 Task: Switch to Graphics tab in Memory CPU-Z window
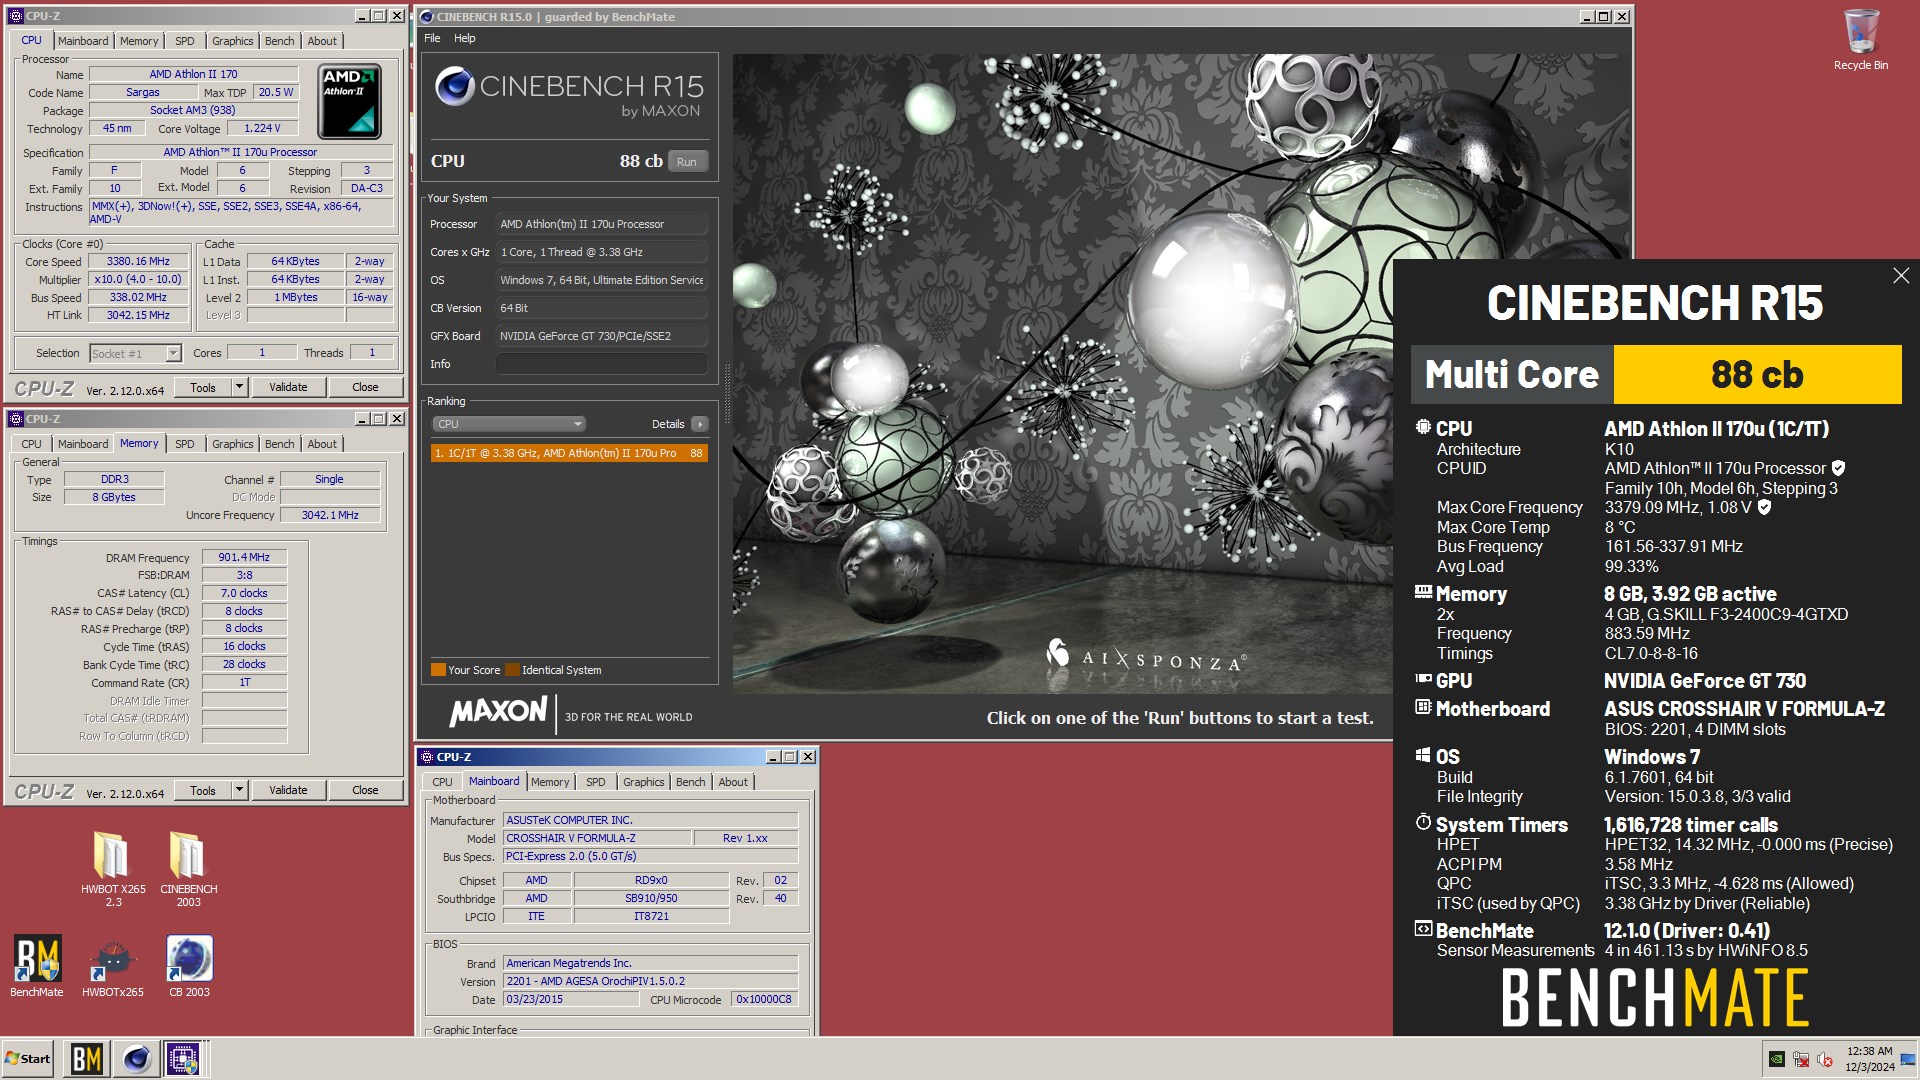tap(233, 444)
